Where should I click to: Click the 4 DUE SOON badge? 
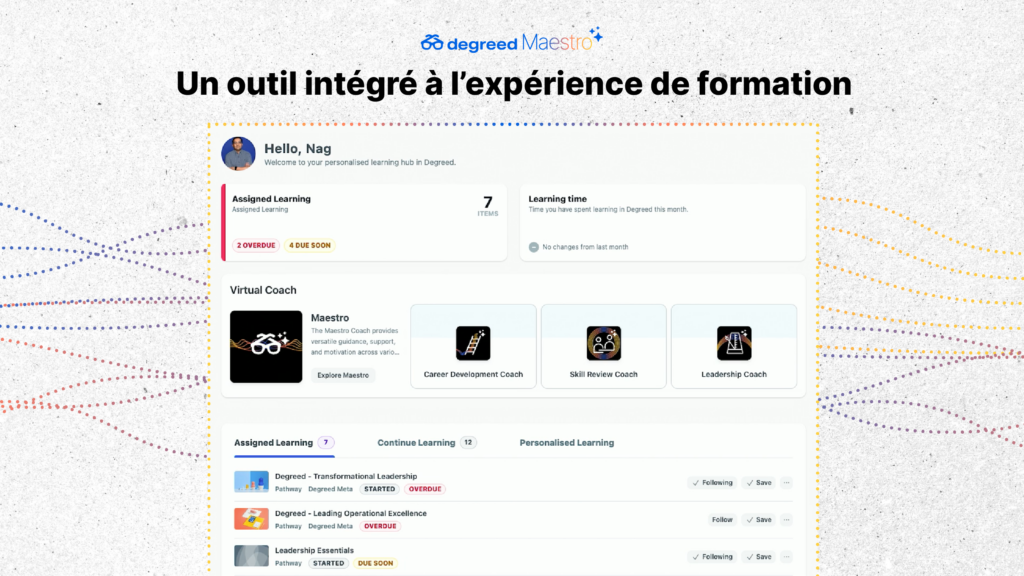310,246
